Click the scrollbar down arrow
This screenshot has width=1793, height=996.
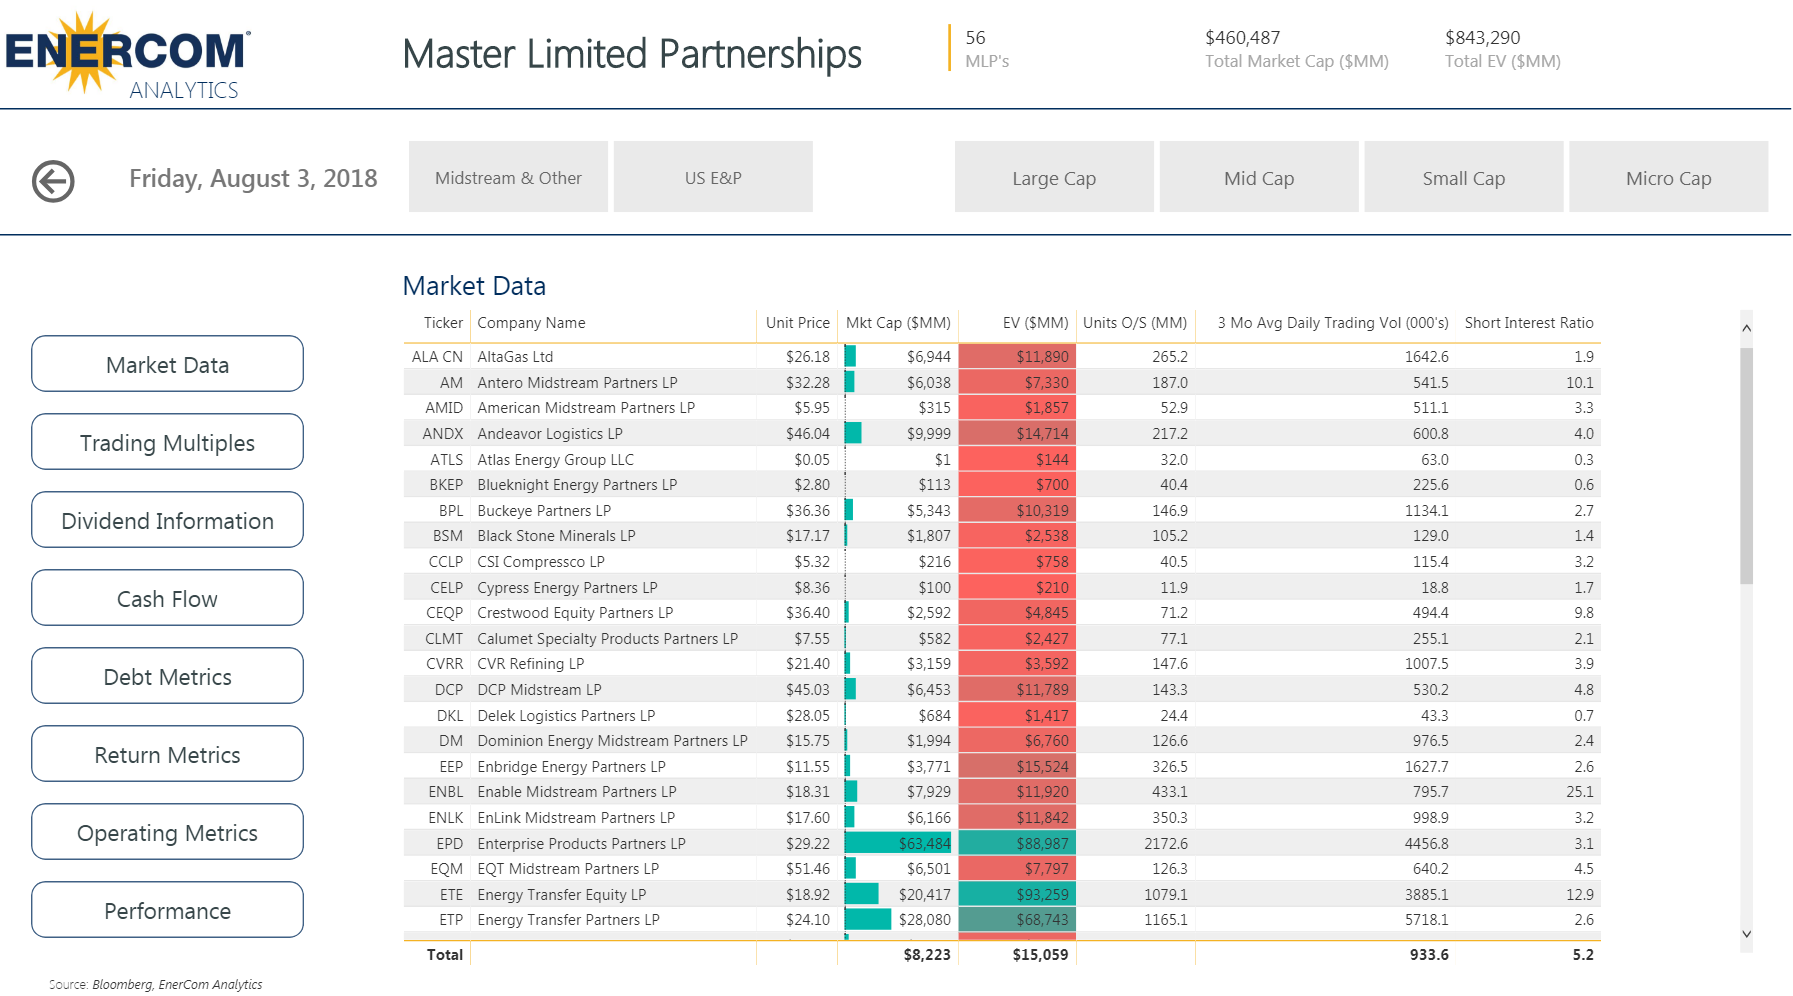click(x=1746, y=934)
